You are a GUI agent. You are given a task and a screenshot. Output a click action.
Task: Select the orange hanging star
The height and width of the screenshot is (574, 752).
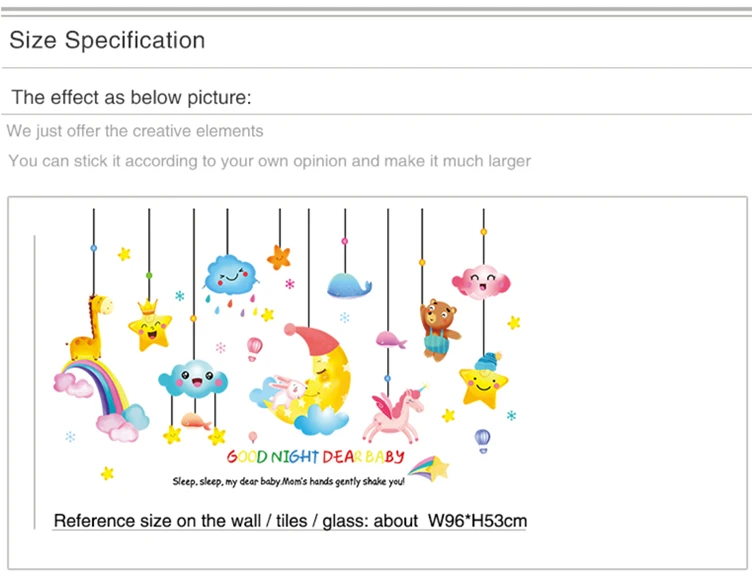click(x=279, y=258)
